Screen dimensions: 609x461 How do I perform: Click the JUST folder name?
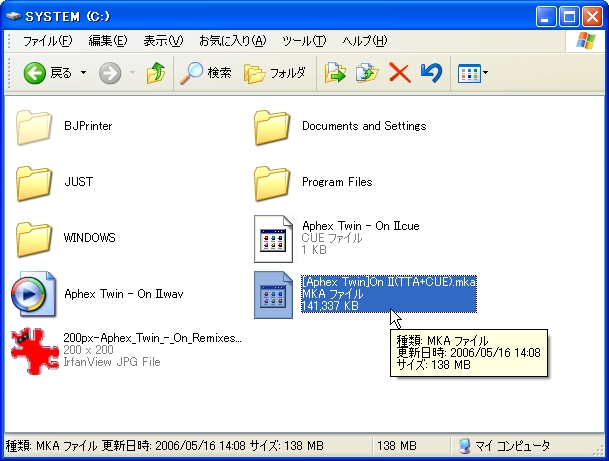tap(78, 182)
